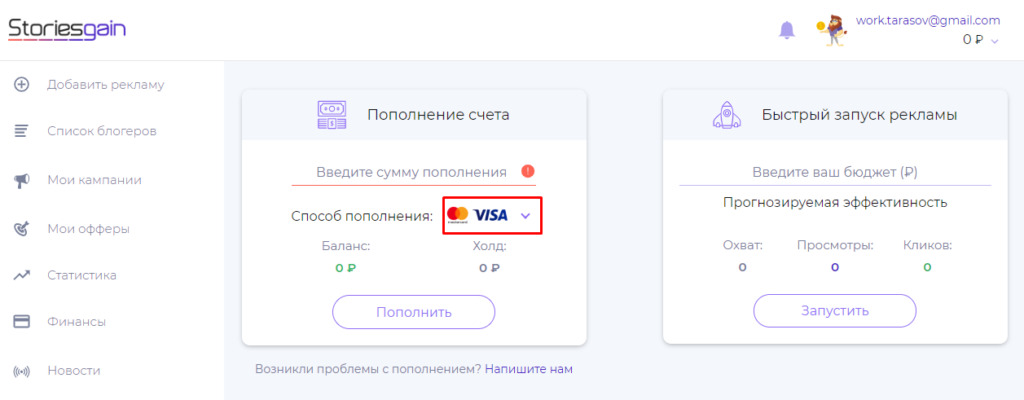The image size is (1024, 400).
Task: Open the work.tarasov@gmail.com account menu
Action: point(928,20)
